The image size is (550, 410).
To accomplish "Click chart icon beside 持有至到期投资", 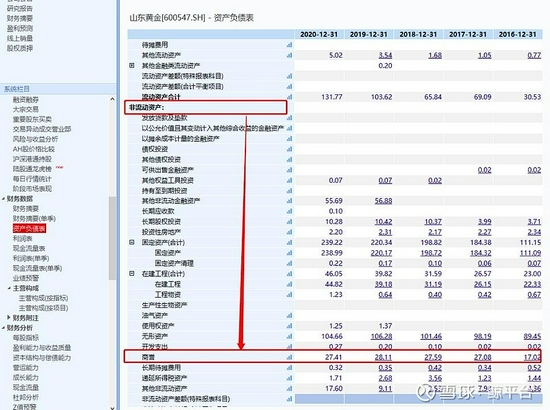I will (289, 191).
